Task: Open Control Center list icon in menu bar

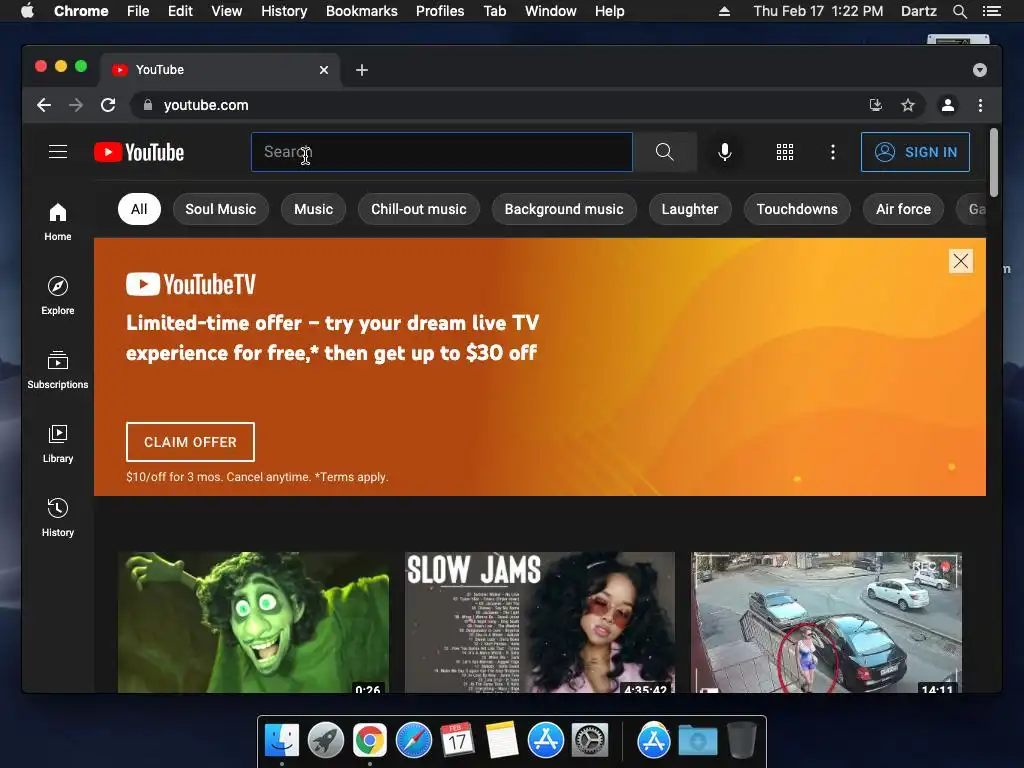Action: pos(991,11)
